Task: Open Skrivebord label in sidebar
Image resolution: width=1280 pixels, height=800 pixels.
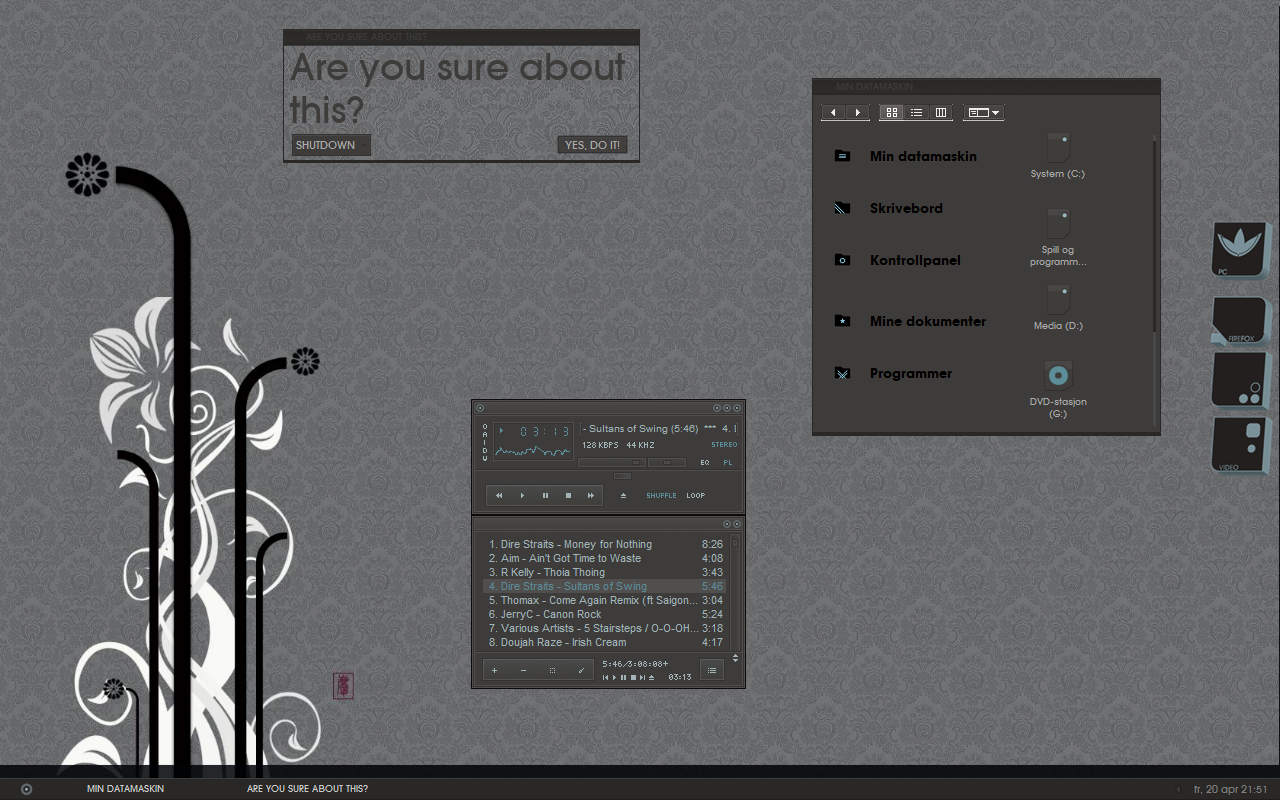Action: point(906,208)
